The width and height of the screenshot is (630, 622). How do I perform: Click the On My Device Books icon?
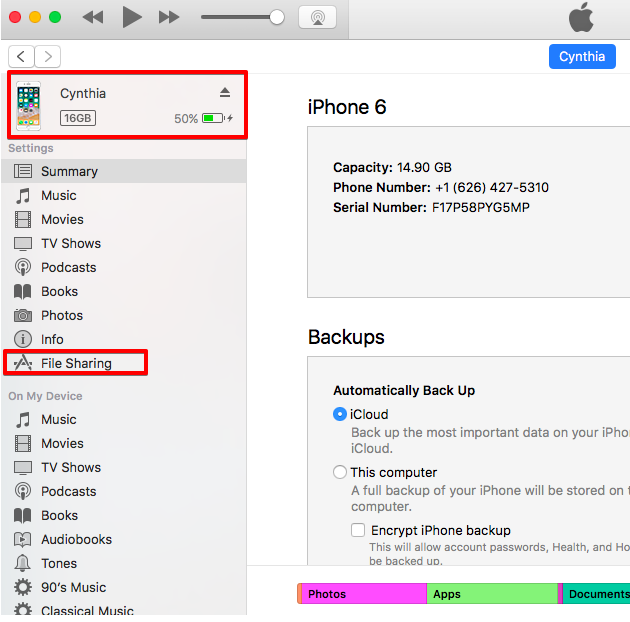tap(22, 516)
